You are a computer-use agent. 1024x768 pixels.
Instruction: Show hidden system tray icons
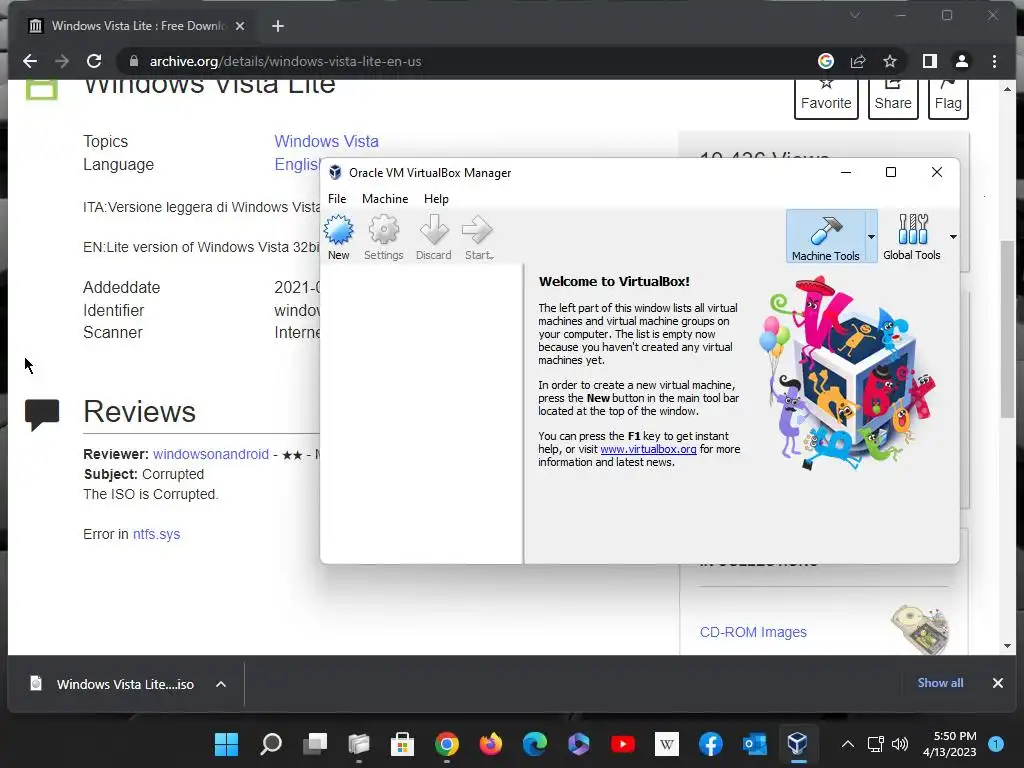[847, 744]
